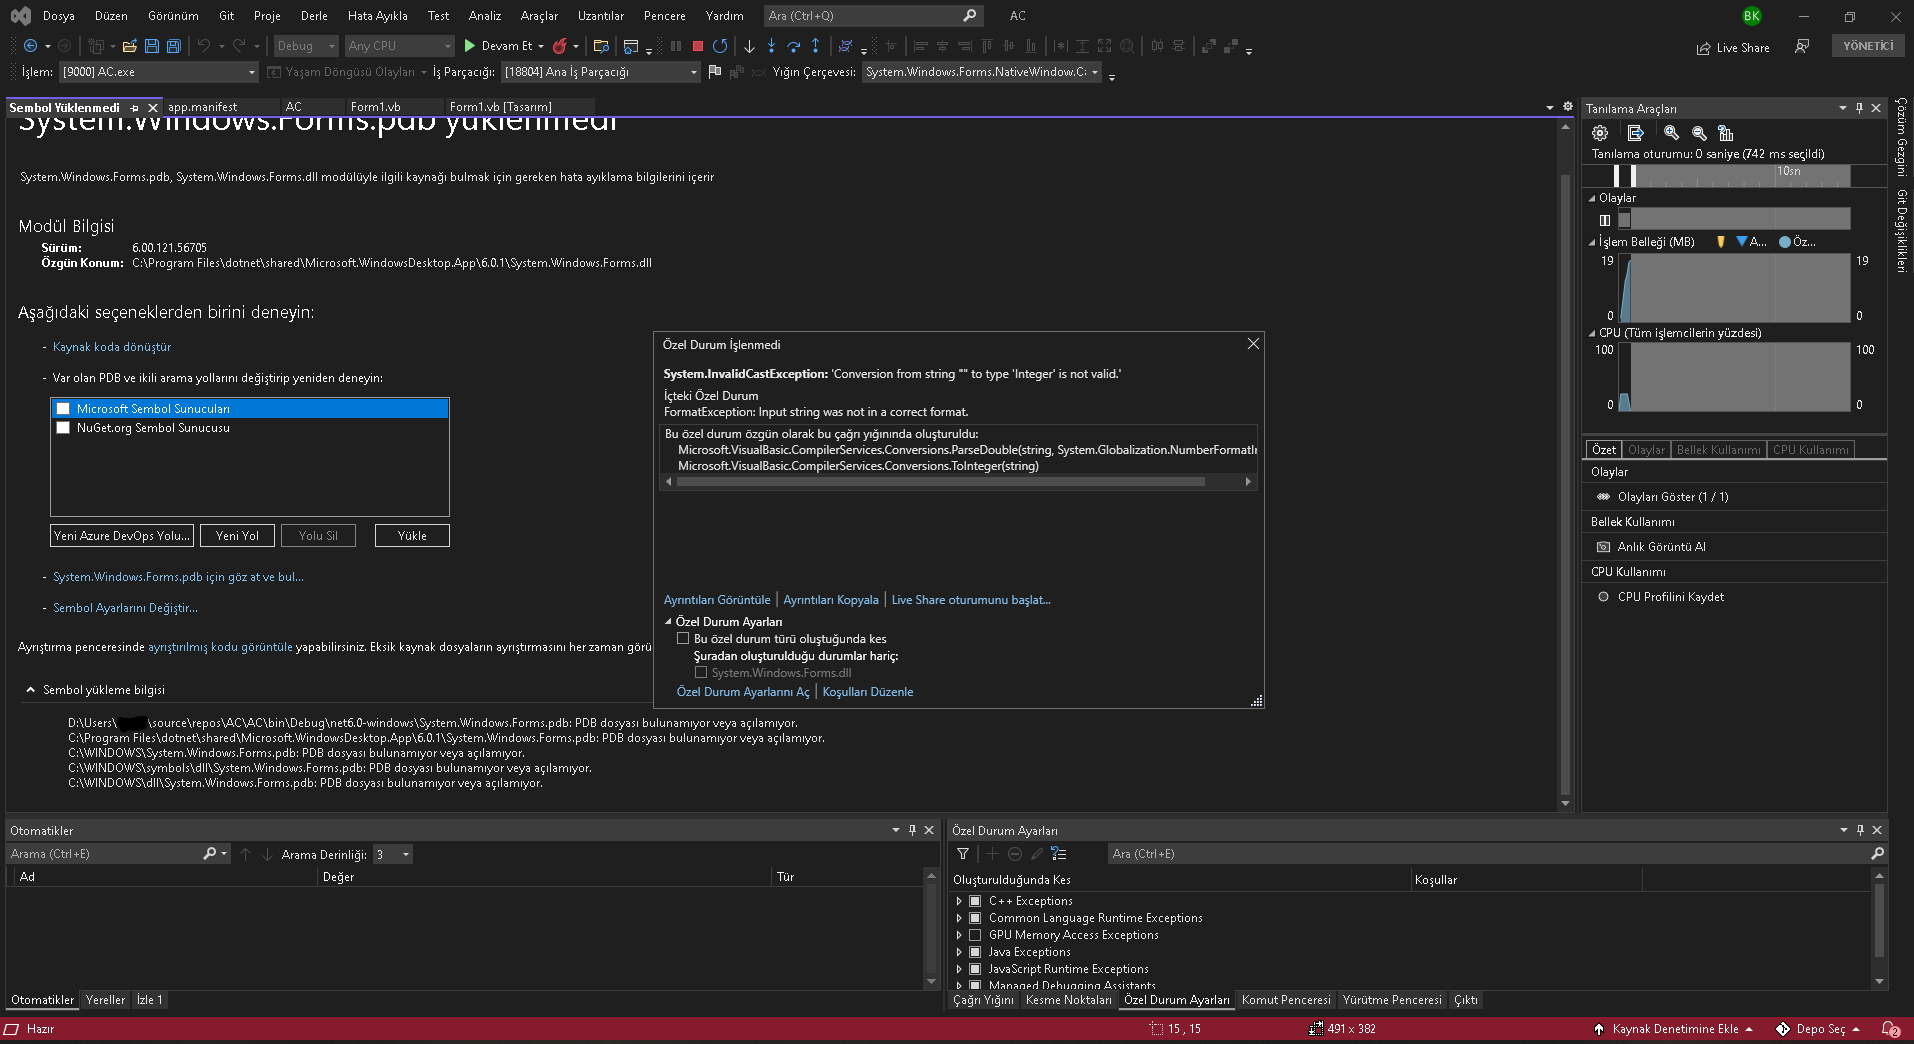Check NuGet.org Sembol Sunucusu checkbox

click(63, 428)
